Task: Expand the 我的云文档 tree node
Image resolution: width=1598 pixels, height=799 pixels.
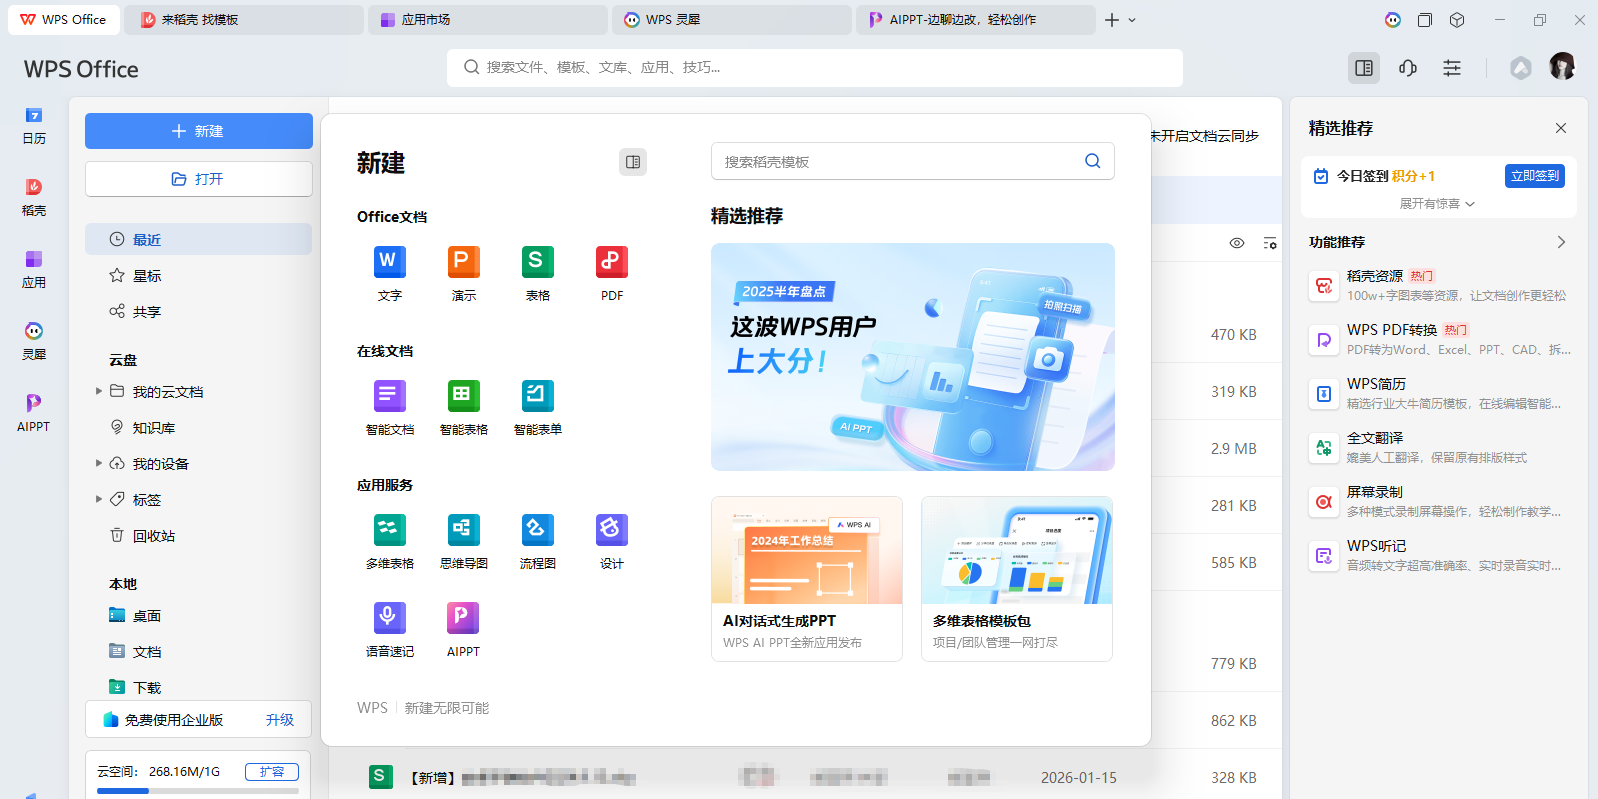Action: (x=98, y=391)
